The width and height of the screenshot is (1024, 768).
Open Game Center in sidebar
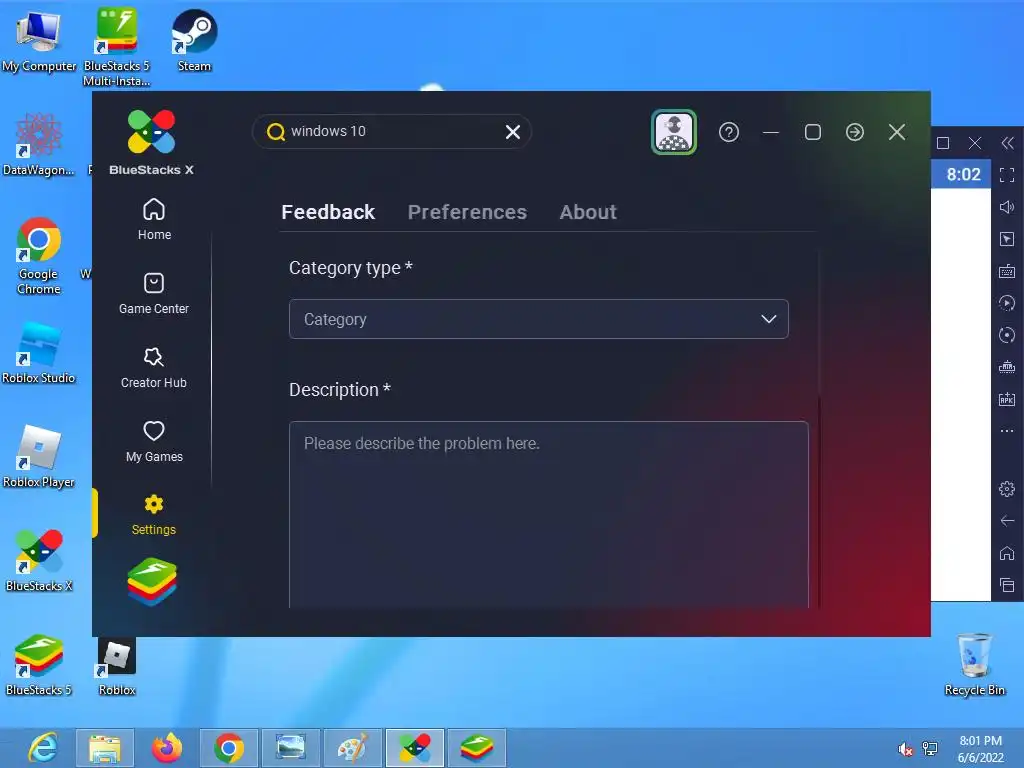pyautogui.click(x=153, y=294)
